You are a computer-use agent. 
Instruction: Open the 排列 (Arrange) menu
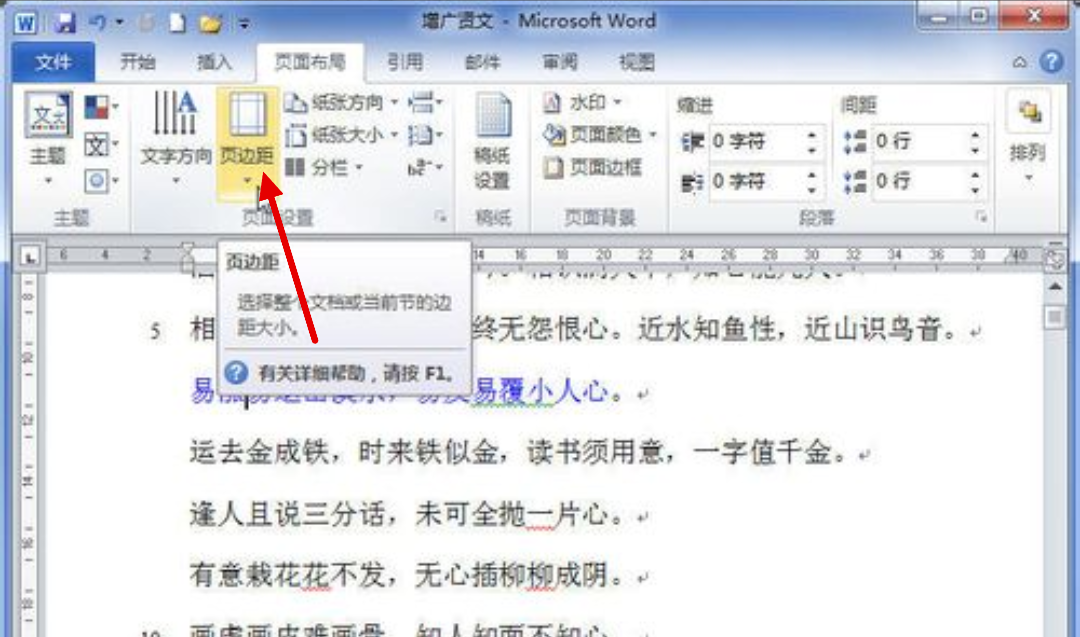(1028, 138)
